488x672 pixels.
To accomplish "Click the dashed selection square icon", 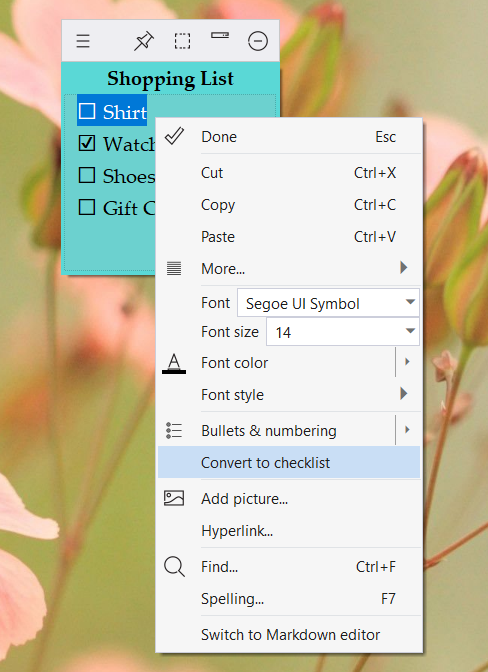I will tap(182, 41).
